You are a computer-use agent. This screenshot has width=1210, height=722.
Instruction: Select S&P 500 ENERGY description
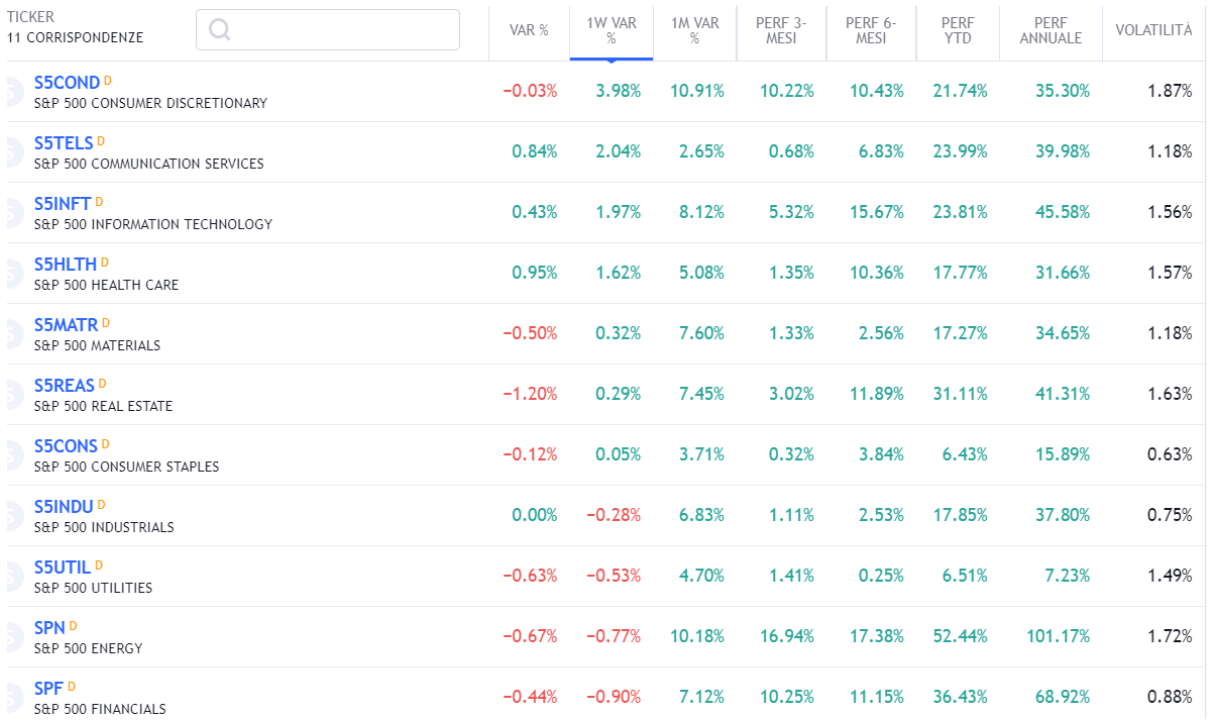coord(88,649)
